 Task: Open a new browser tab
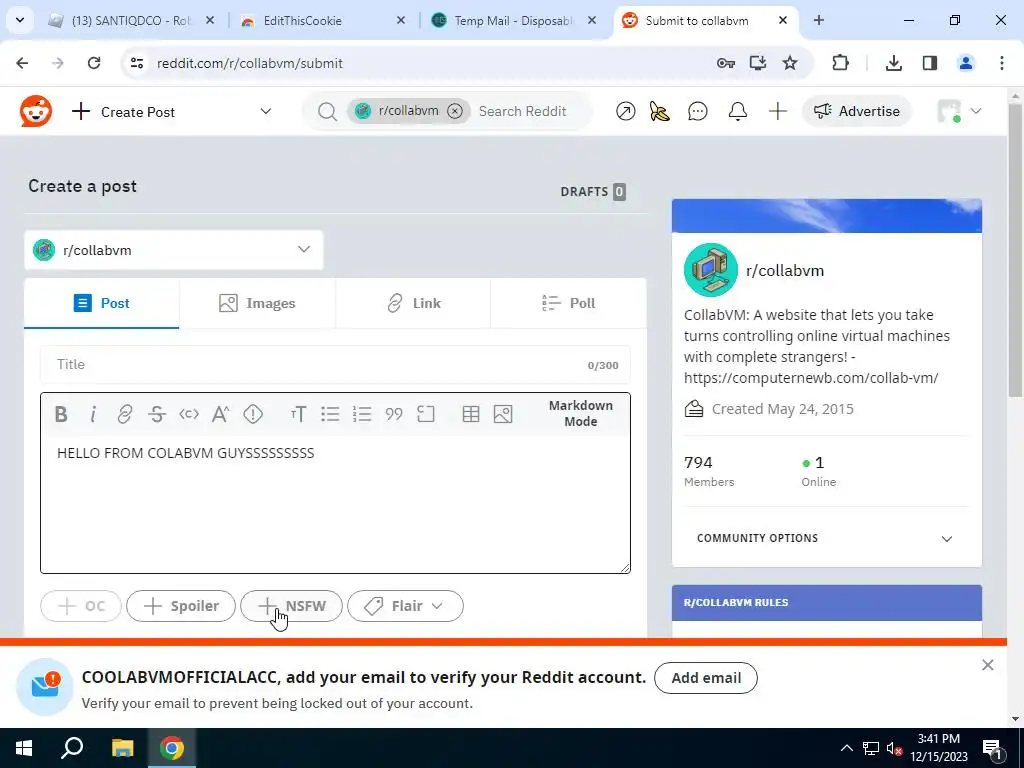819,21
